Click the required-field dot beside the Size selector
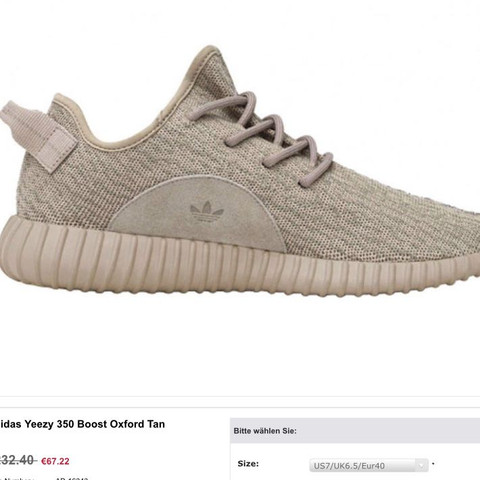 (x=433, y=463)
